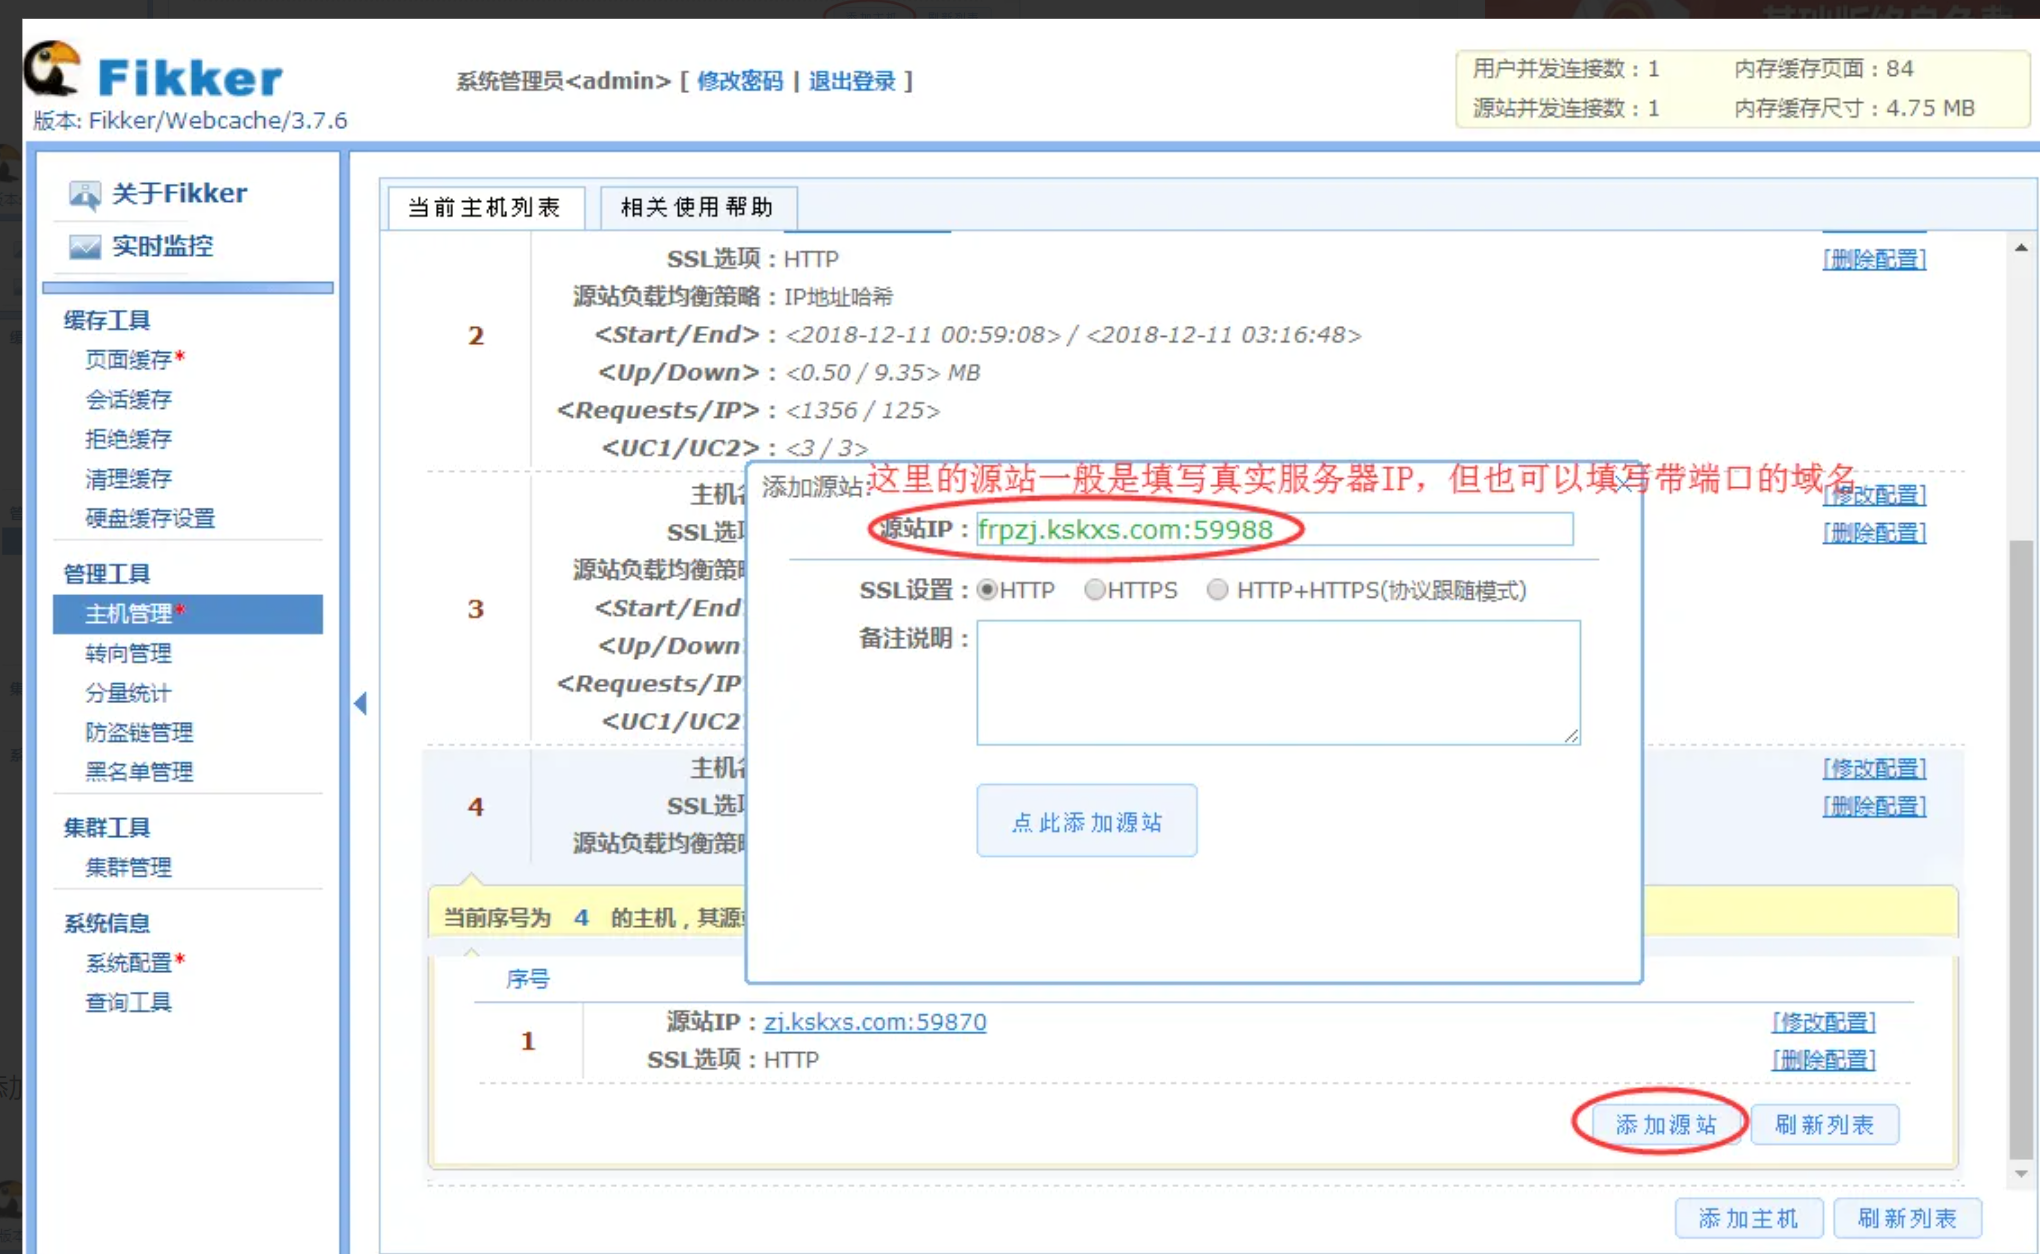The image size is (2040, 1254).
Task: Click the 系统管理员<admin> label
Action: coord(563,81)
